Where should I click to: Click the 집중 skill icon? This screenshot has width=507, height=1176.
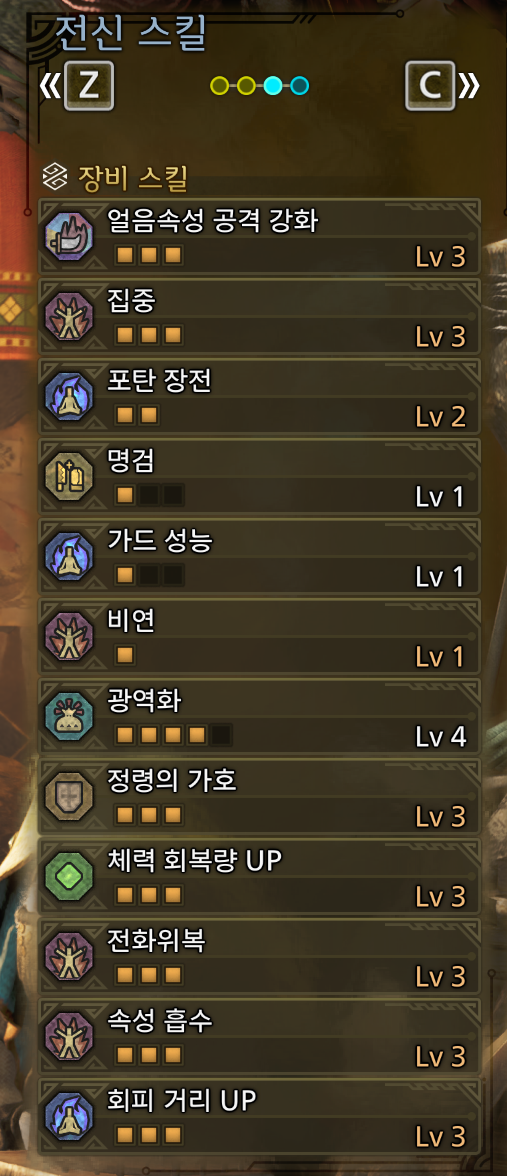coord(70,316)
